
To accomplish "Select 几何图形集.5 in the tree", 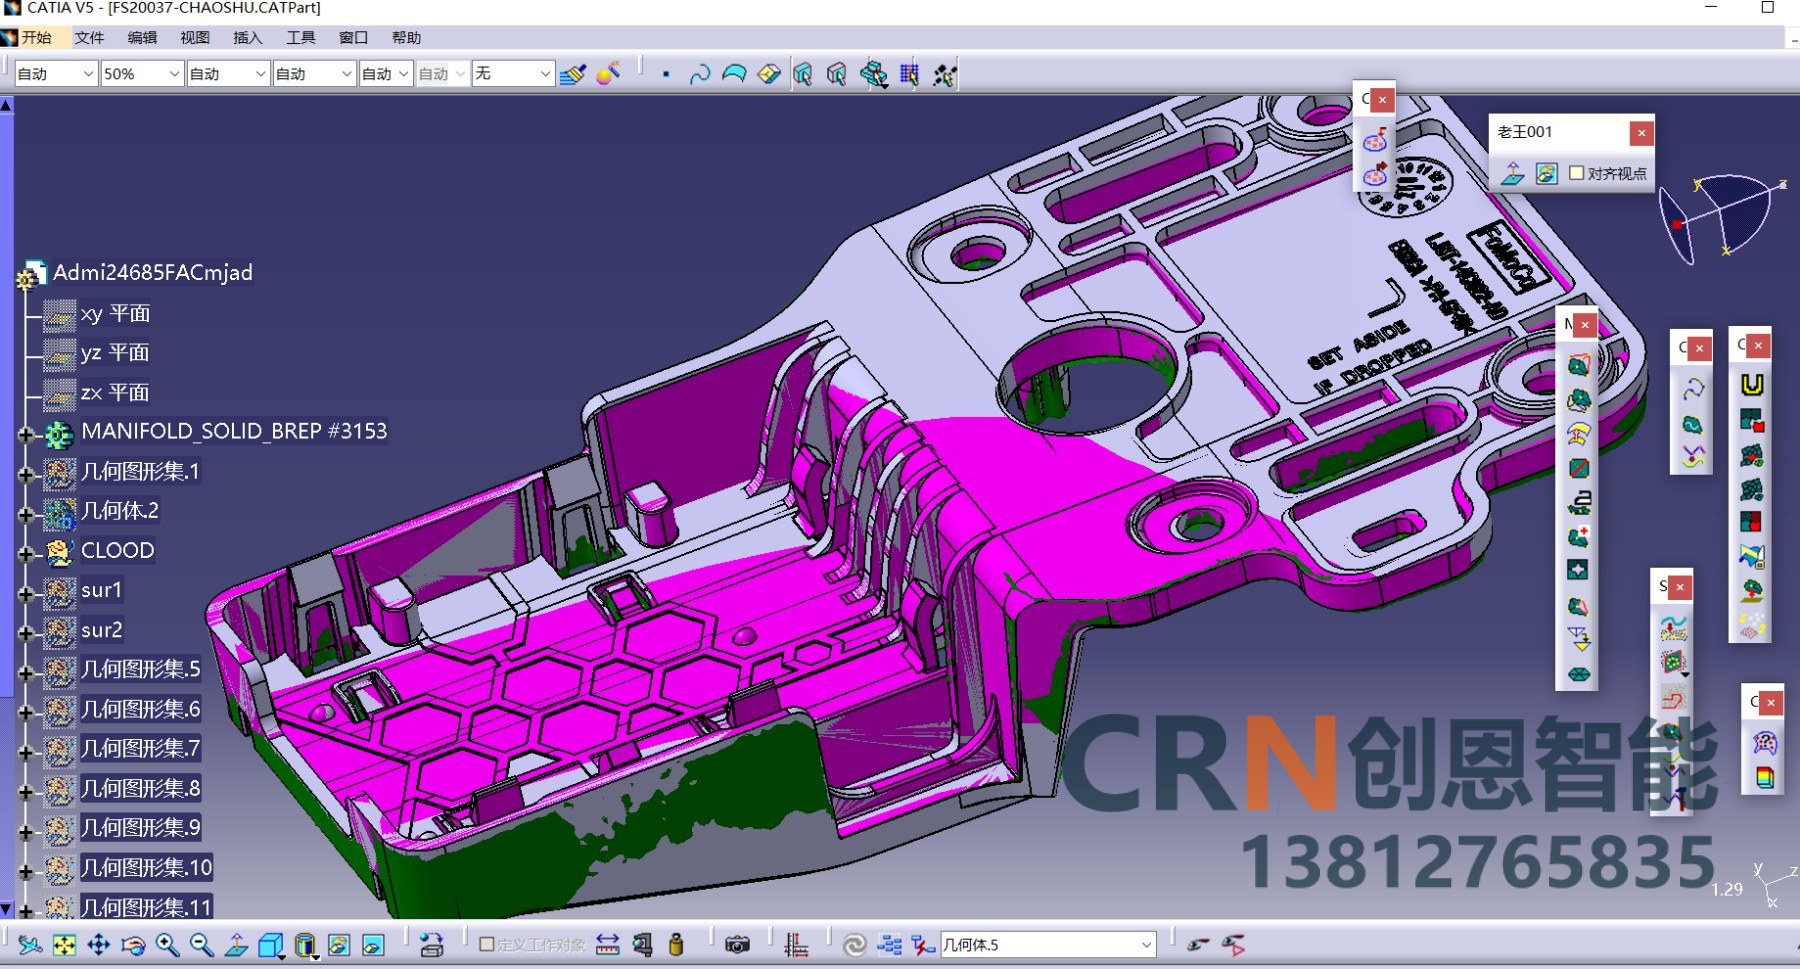I will tap(141, 669).
